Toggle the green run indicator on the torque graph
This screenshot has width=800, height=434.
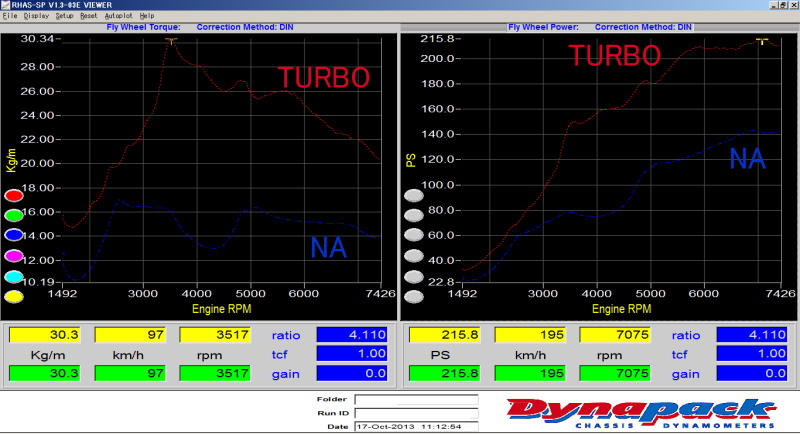click(14, 215)
